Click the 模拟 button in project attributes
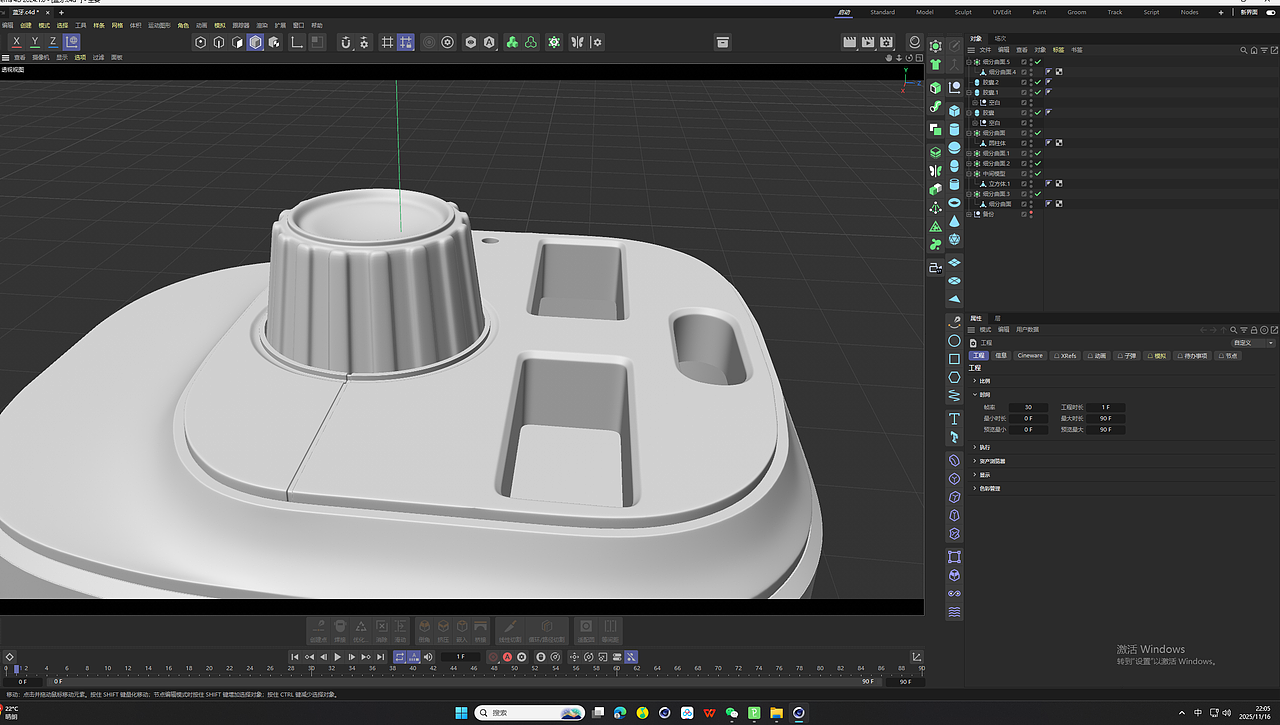The image size is (1280, 725). (x=1157, y=356)
